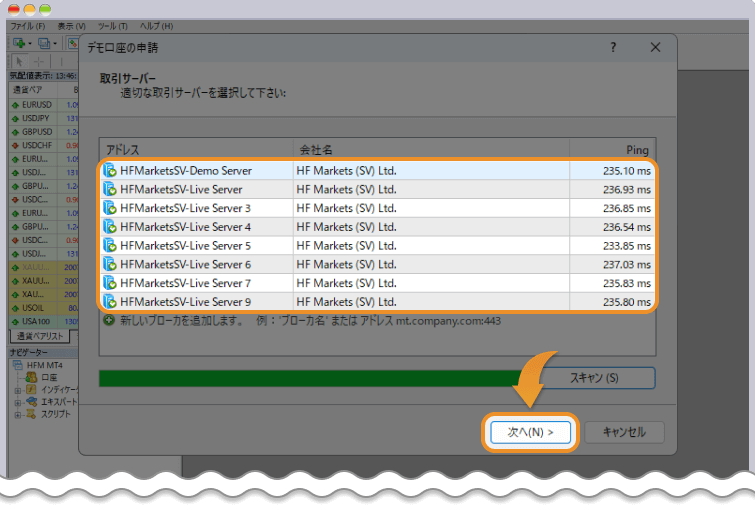Click the キャンセル button
Screen dimensions: 755x508
pos(624,432)
